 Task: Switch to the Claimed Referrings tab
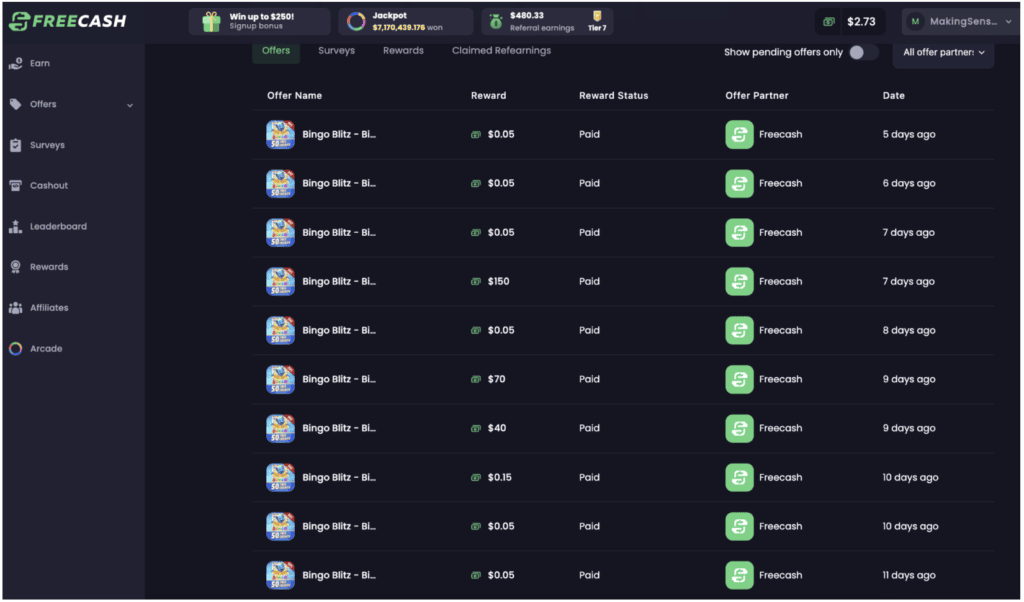point(500,50)
